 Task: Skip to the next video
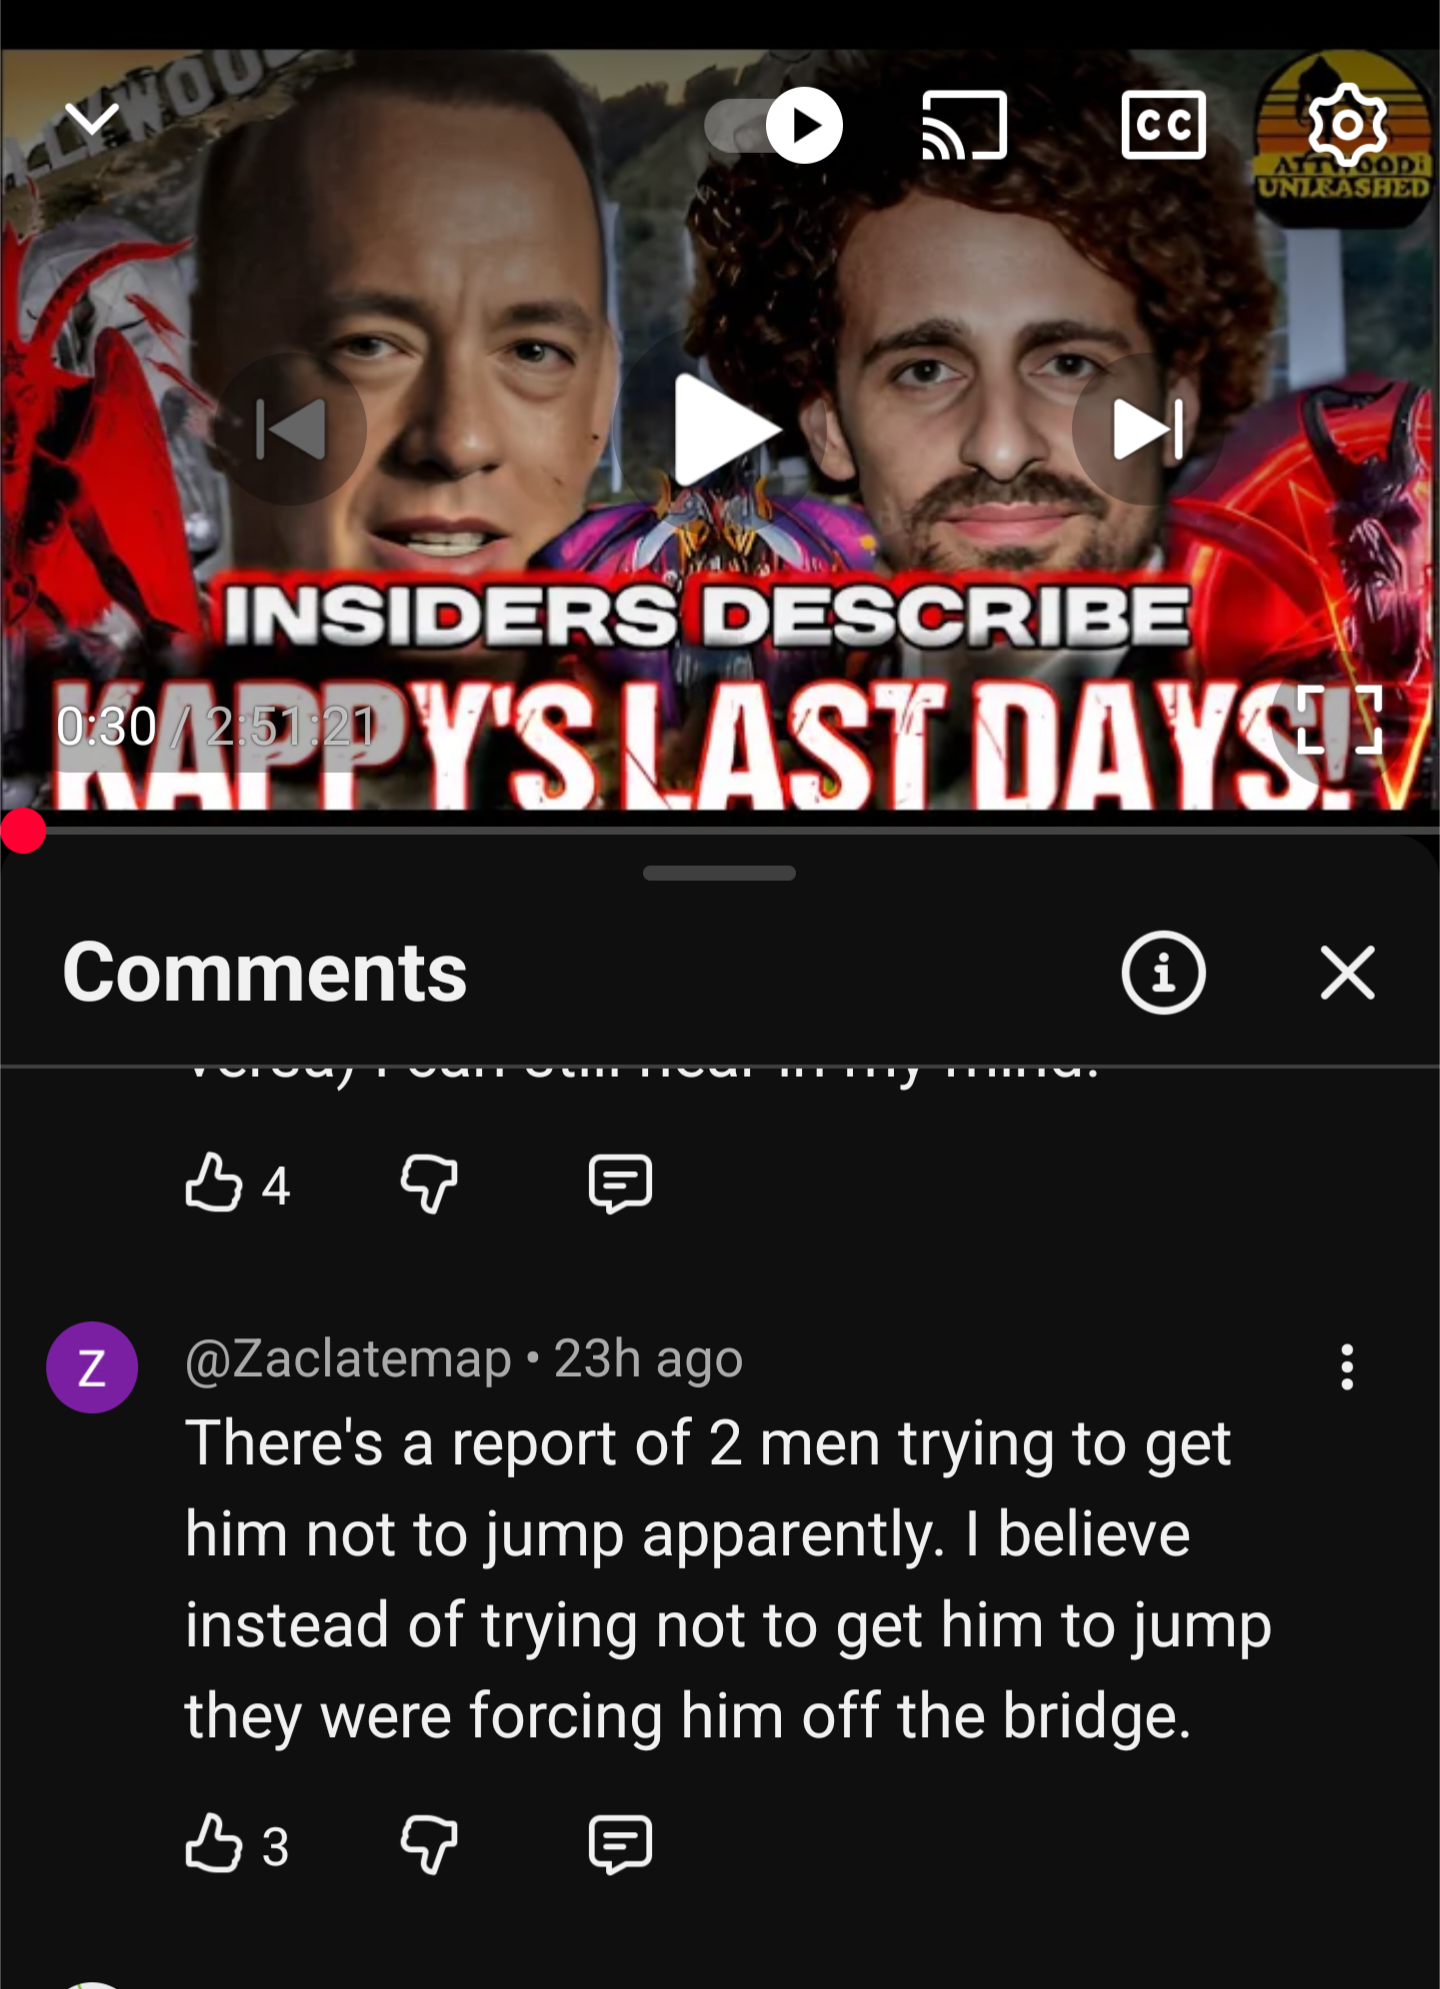(1149, 430)
